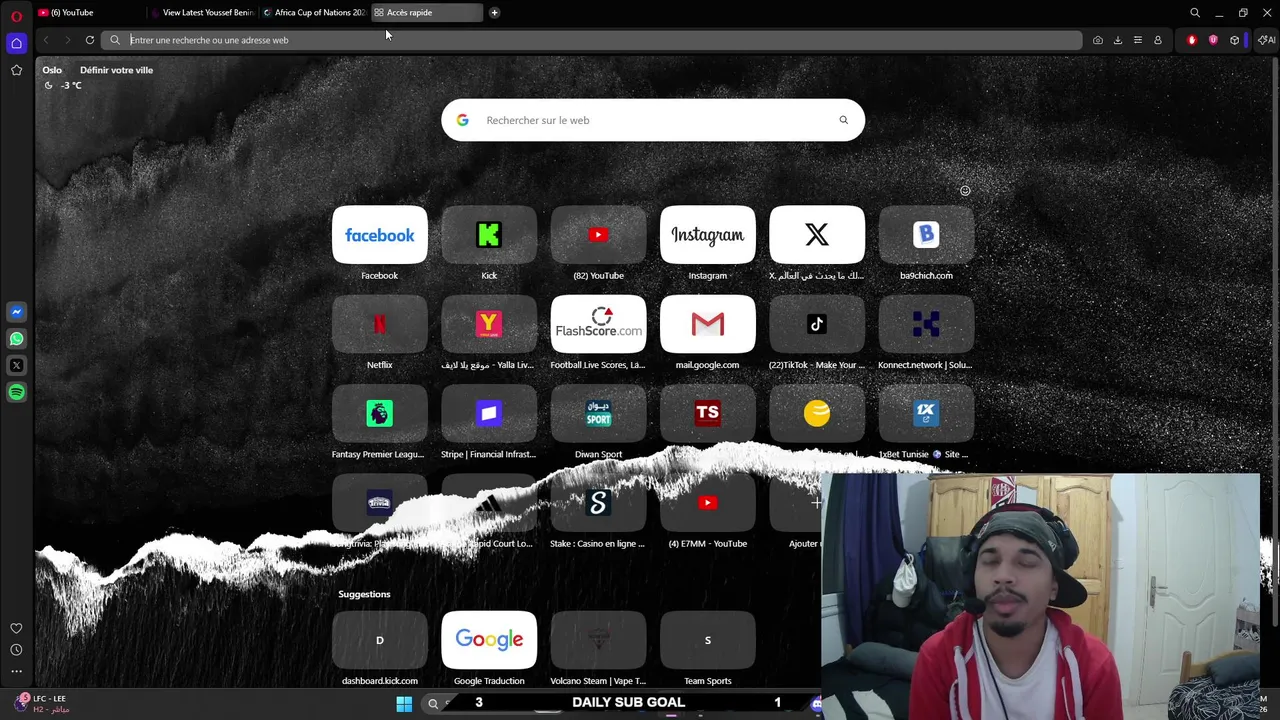Reload the page with refresh icon

(x=90, y=40)
